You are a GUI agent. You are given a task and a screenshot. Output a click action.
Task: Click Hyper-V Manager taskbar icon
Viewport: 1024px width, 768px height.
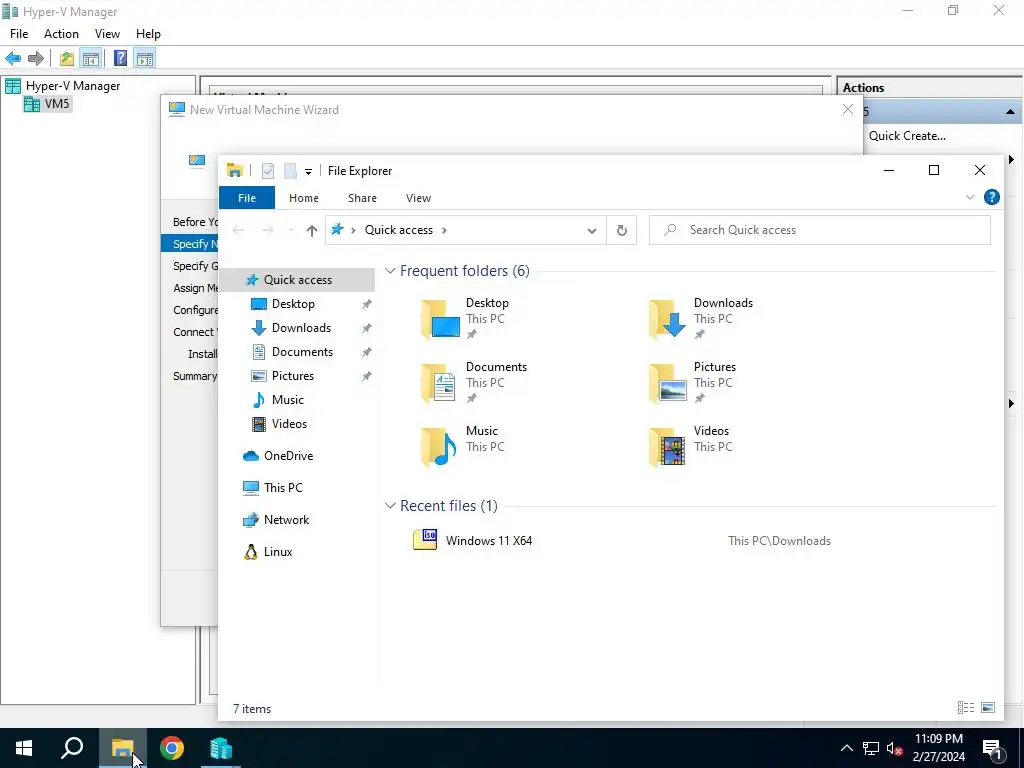click(x=221, y=748)
